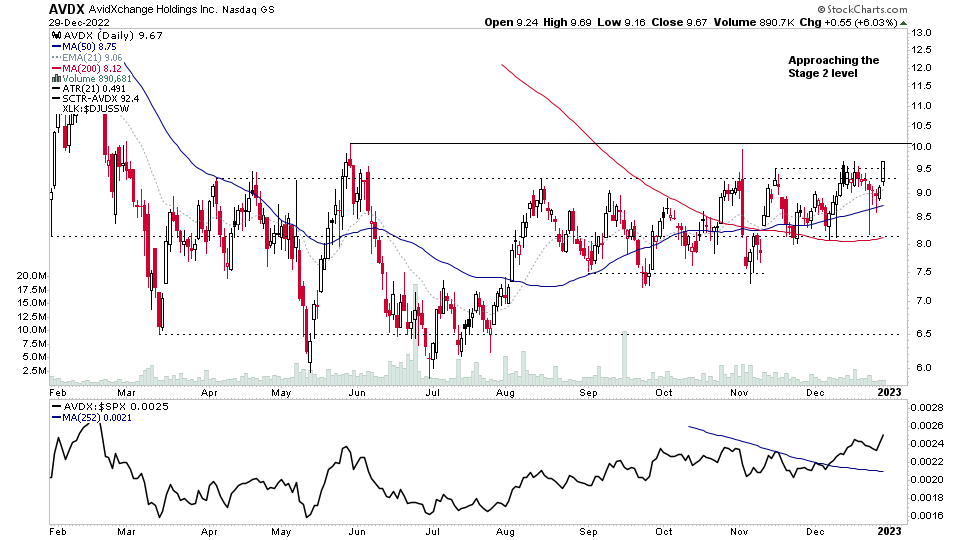960x540 pixels.
Task: Click the Jun label under the relative strength panel
Action: point(357,531)
